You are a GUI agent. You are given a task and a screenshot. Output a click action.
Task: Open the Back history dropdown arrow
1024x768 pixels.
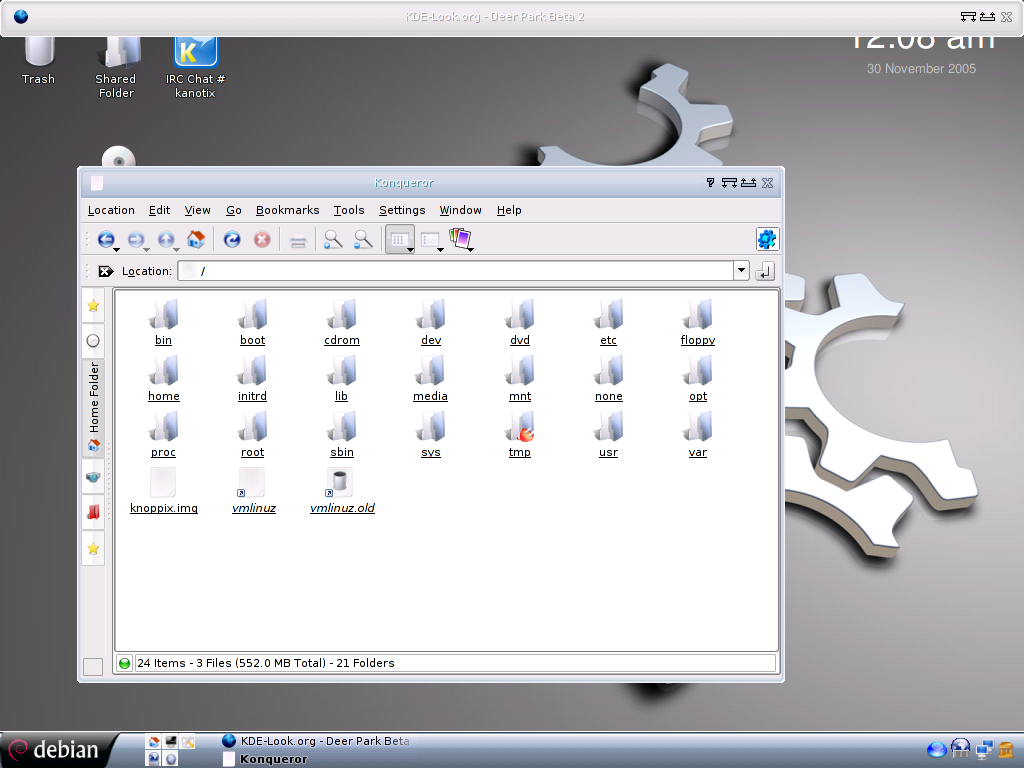coord(116,249)
